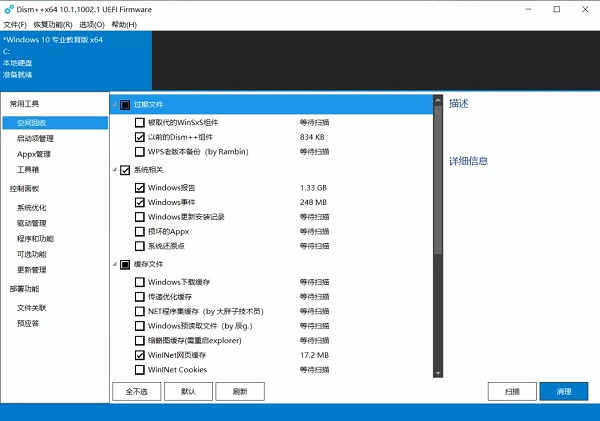Check 传递优化缓存 checkbox
The image size is (600, 421).
tap(140, 297)
